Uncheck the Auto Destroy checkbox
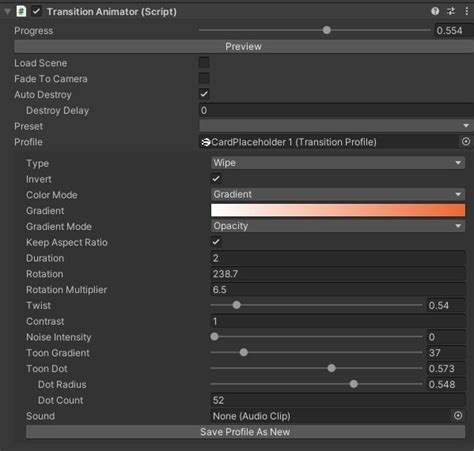The height and width of the screenshot is (451, 474). tap(204, 94)
